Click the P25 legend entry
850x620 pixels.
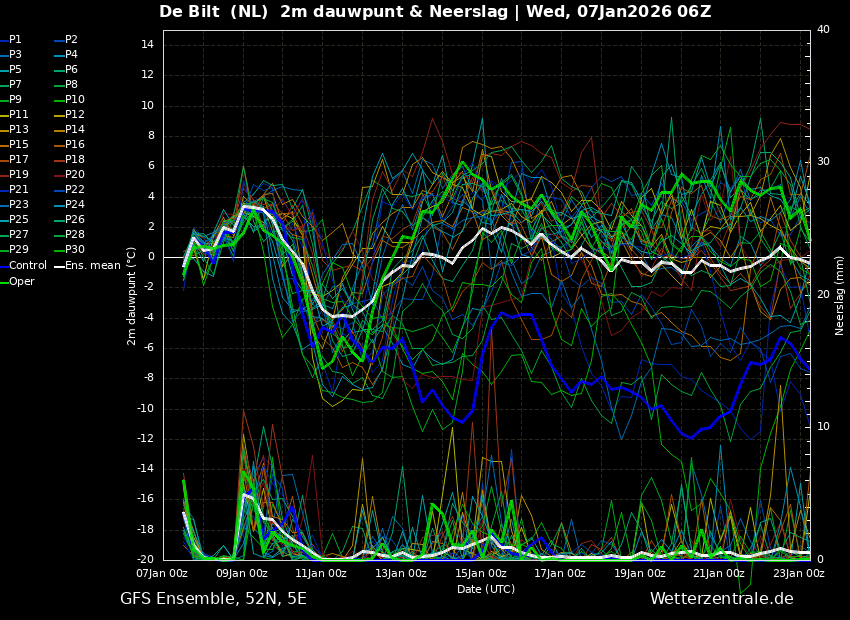pyautogui.click(x=14, y=219)
